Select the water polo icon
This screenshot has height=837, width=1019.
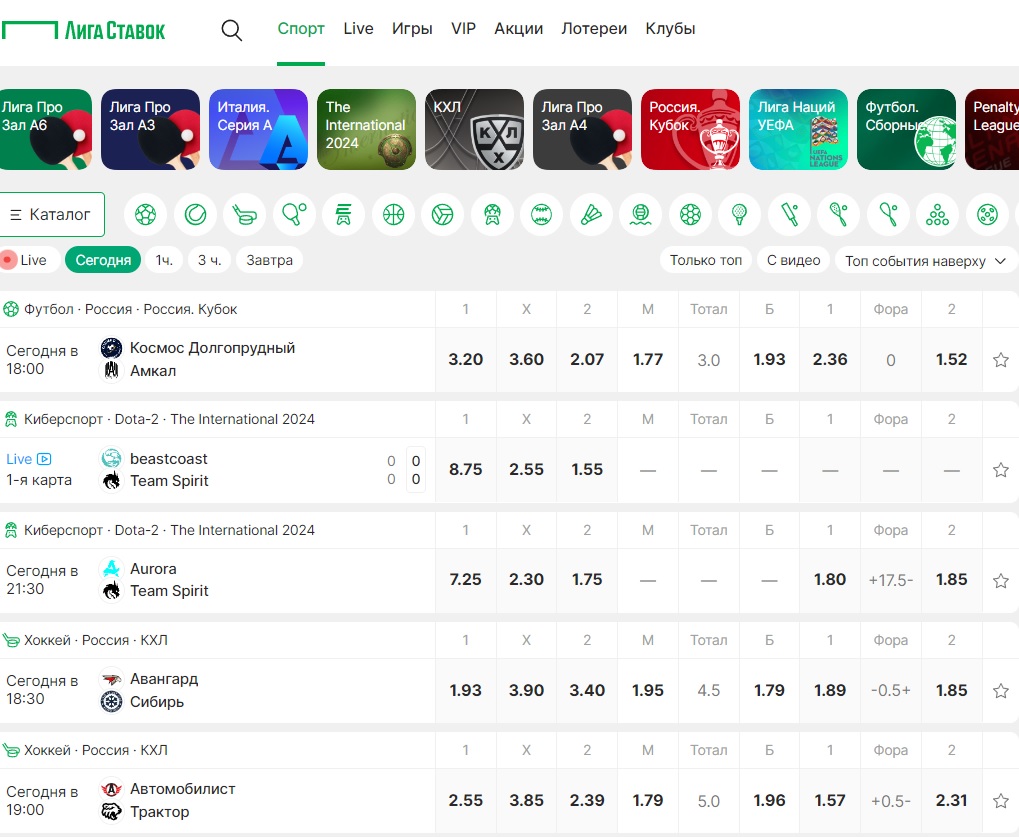click(x=641, y=214)
